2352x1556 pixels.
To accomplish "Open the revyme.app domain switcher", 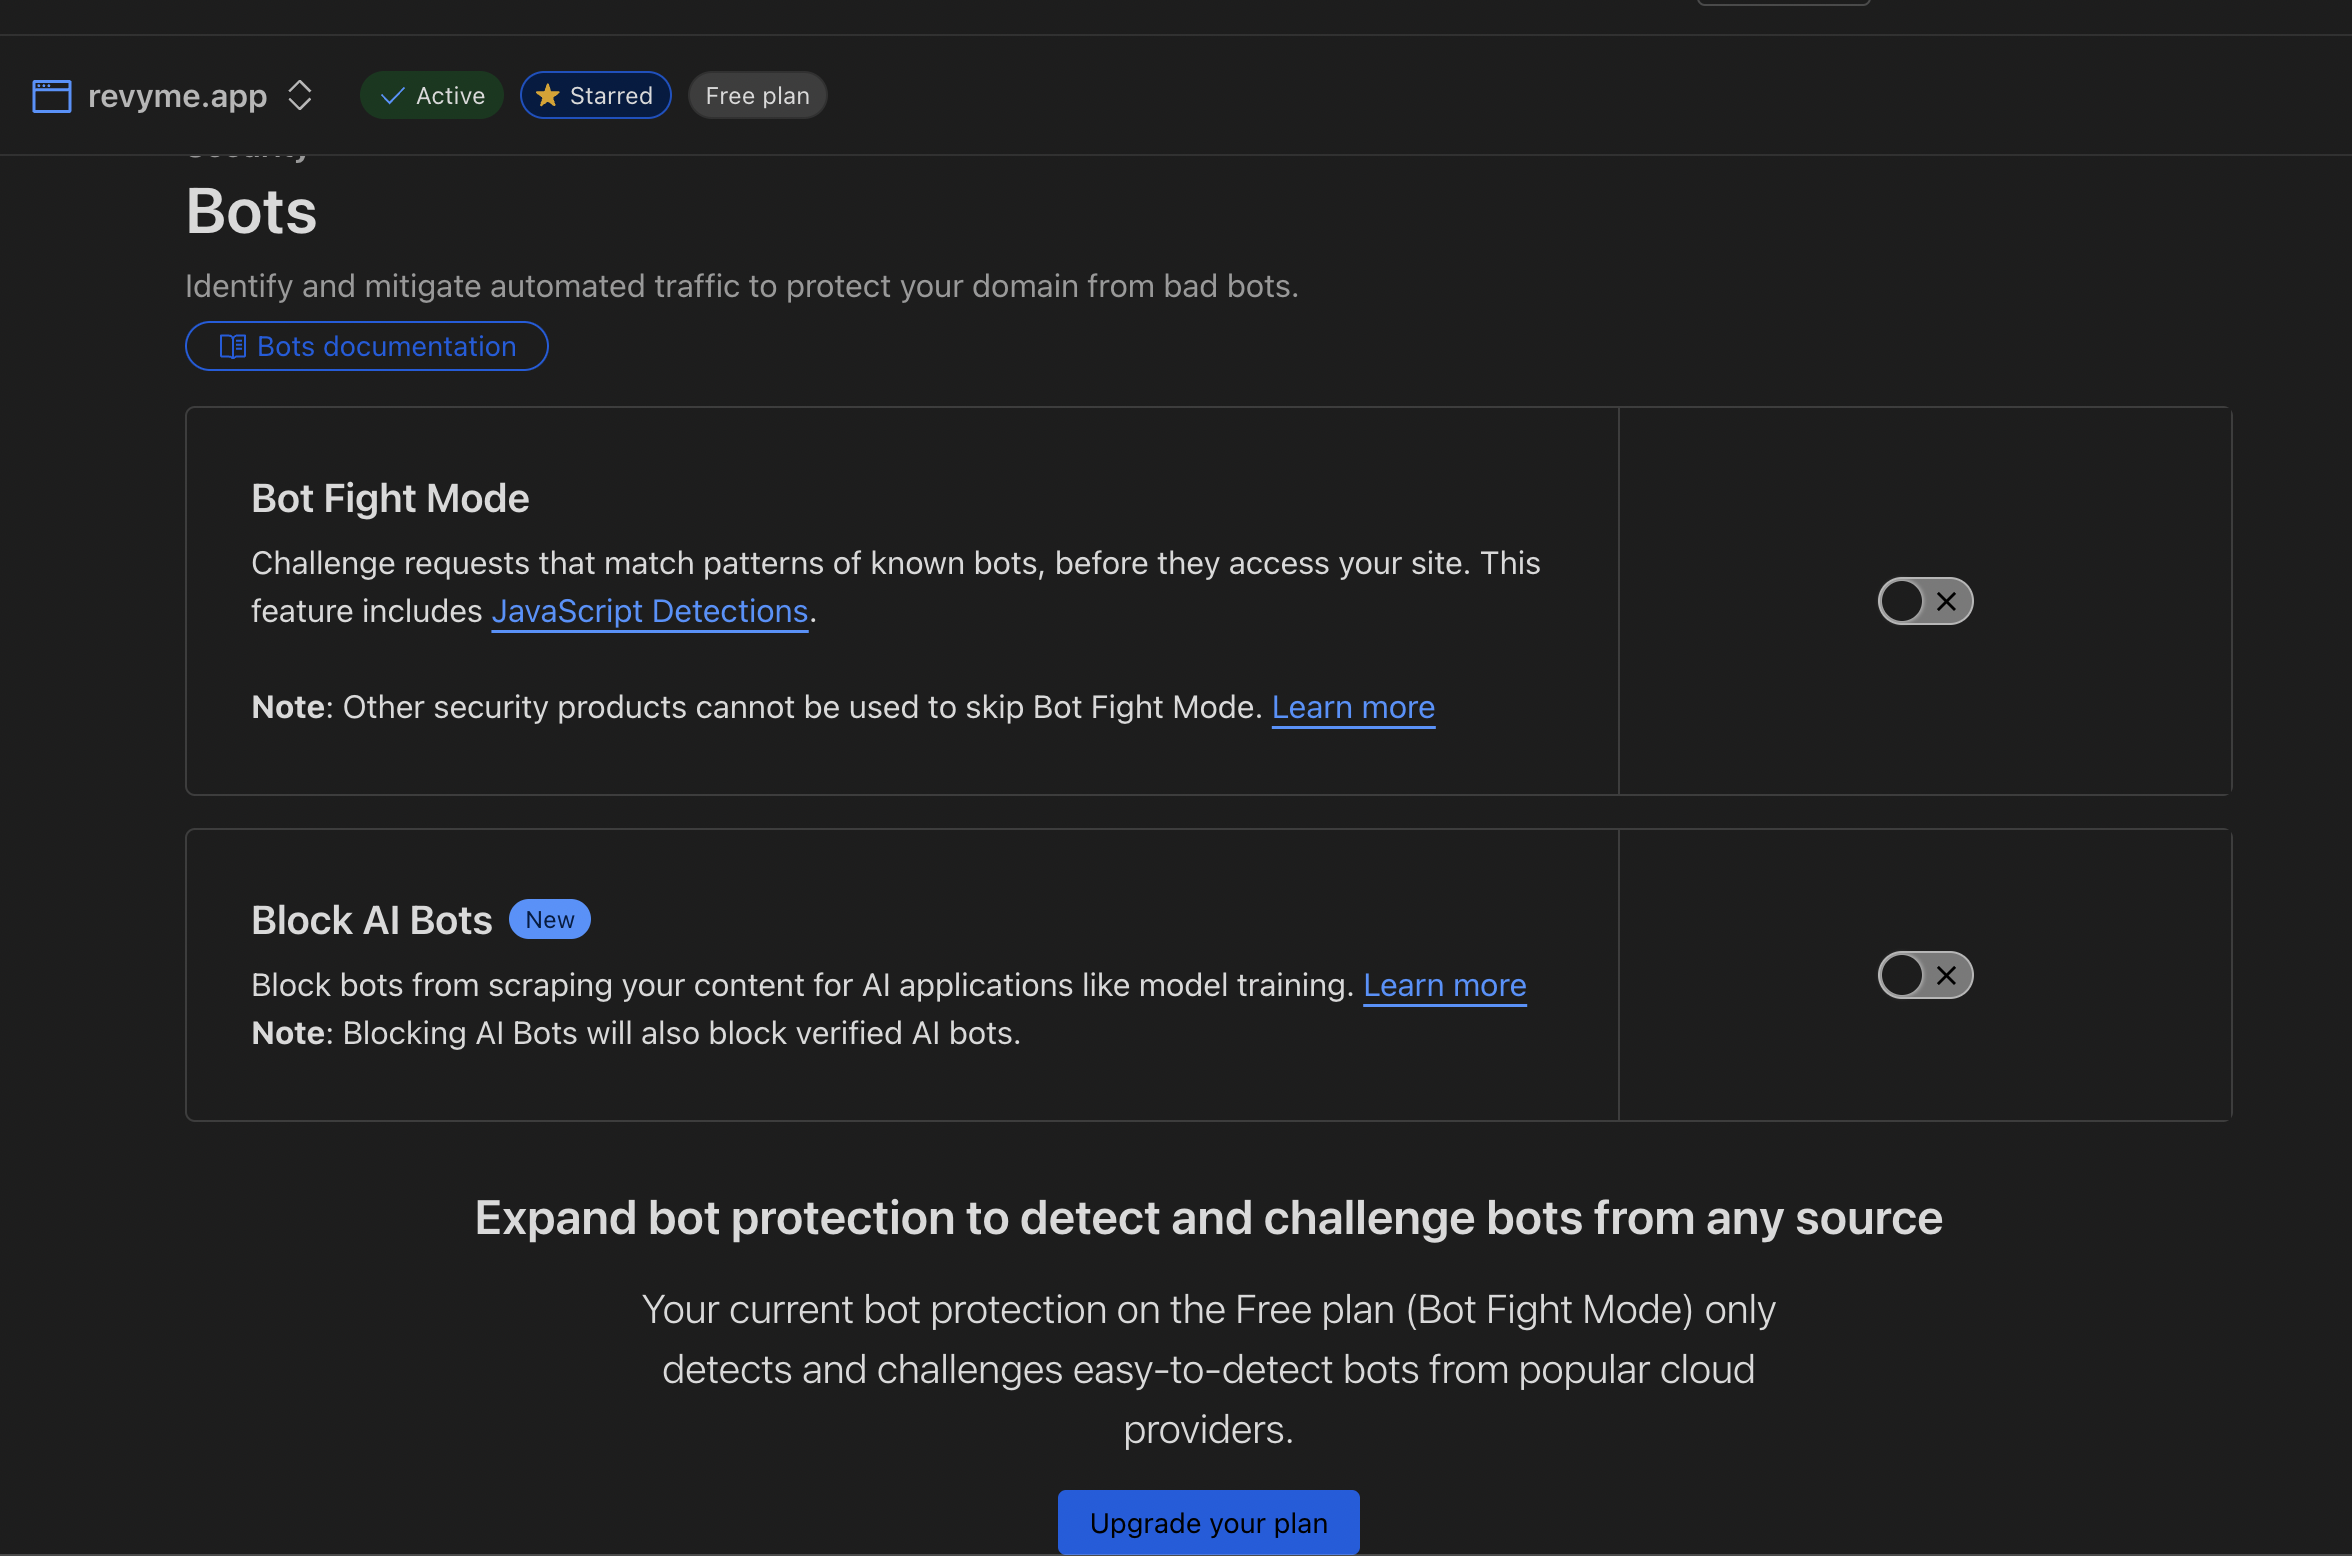I will 178,95.
